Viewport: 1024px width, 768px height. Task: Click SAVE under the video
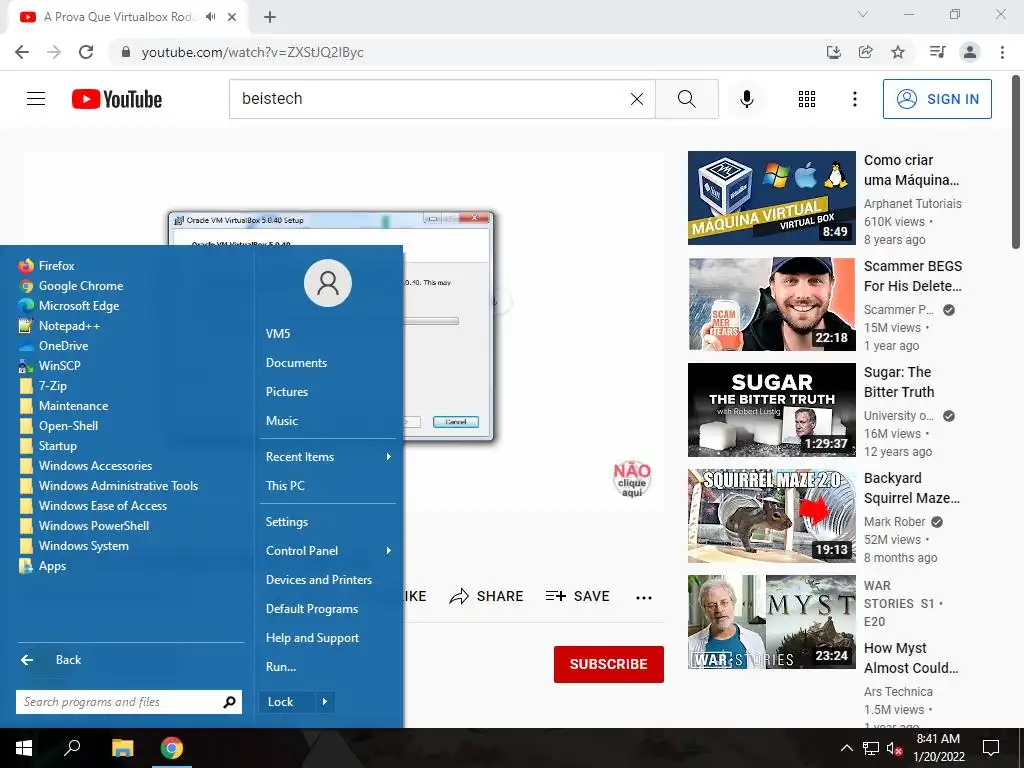(578, 596)
